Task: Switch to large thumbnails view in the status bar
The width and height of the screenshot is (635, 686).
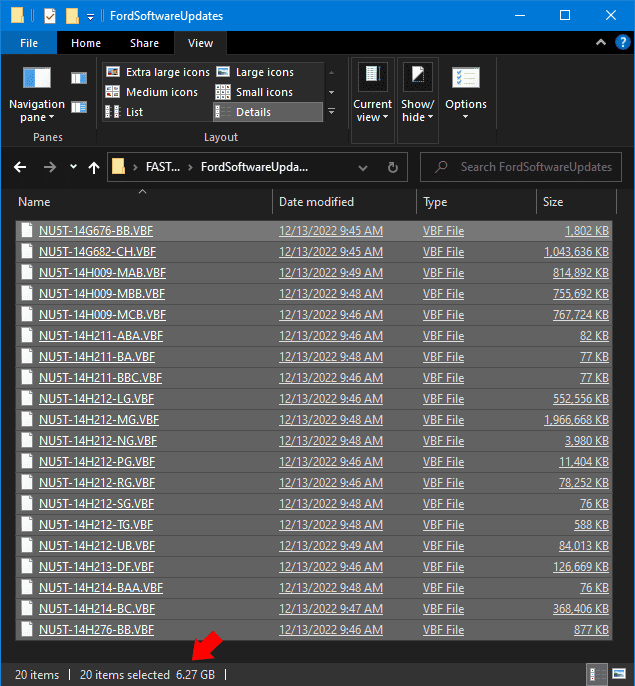Action: coord(619,674)
